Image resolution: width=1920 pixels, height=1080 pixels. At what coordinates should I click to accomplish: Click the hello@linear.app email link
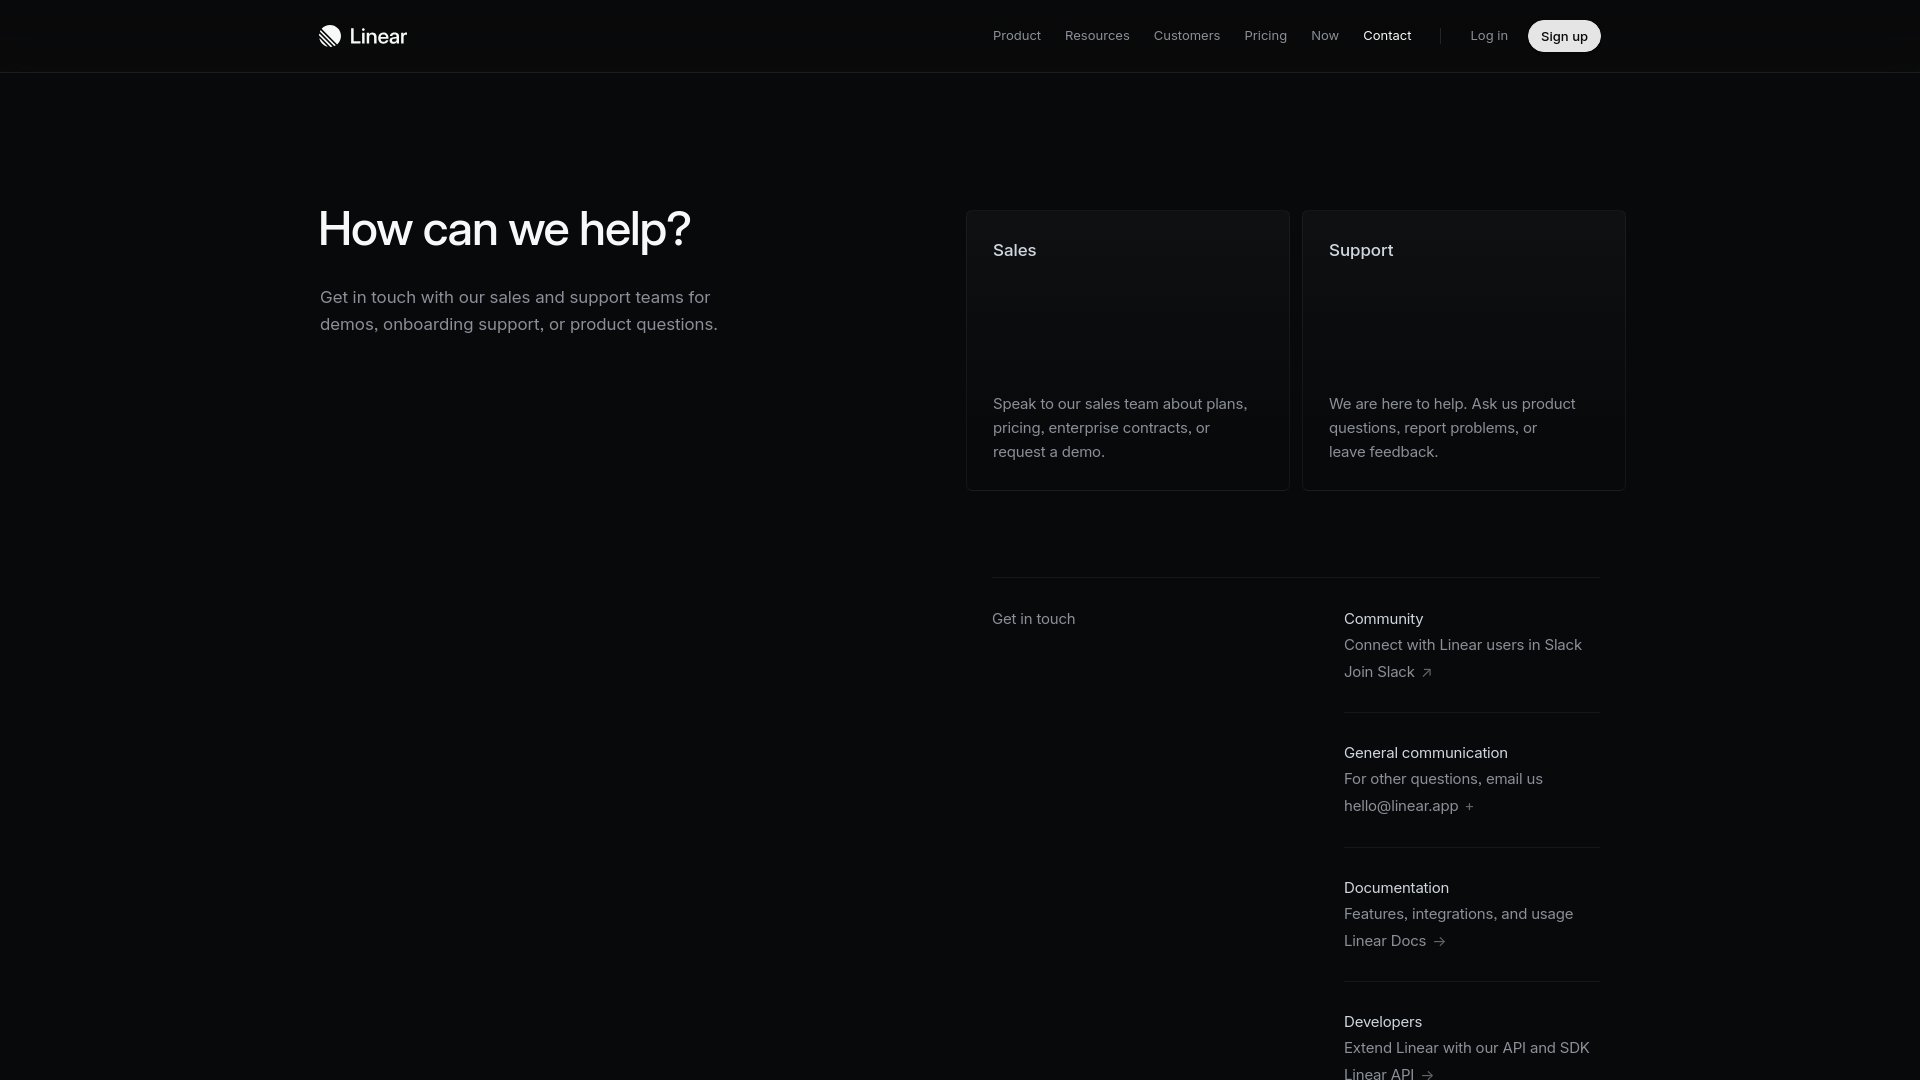click(x=1401, y=806)
